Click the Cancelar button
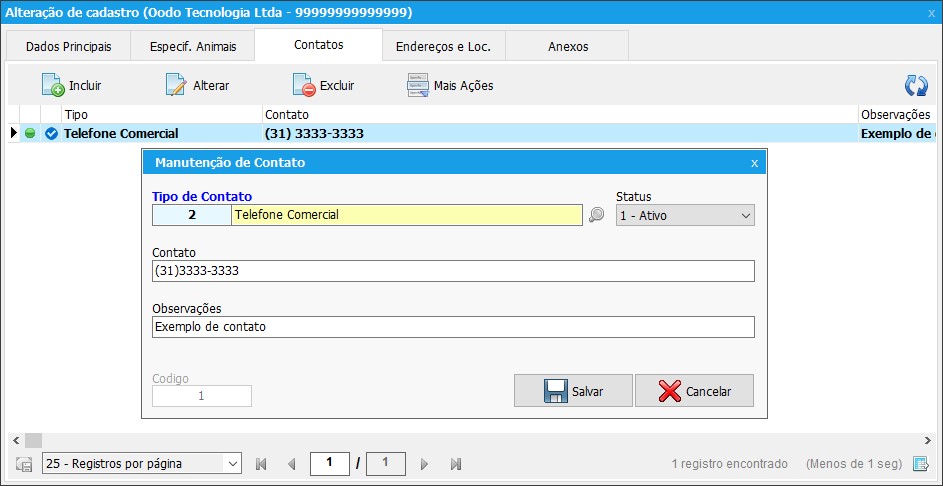 click(694, 391)
